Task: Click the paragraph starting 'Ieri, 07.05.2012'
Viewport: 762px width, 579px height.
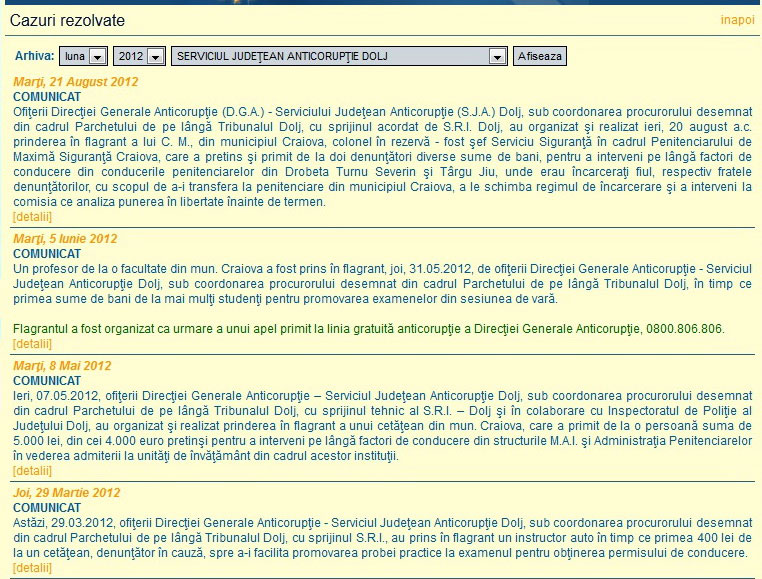Action: (382, 426)
